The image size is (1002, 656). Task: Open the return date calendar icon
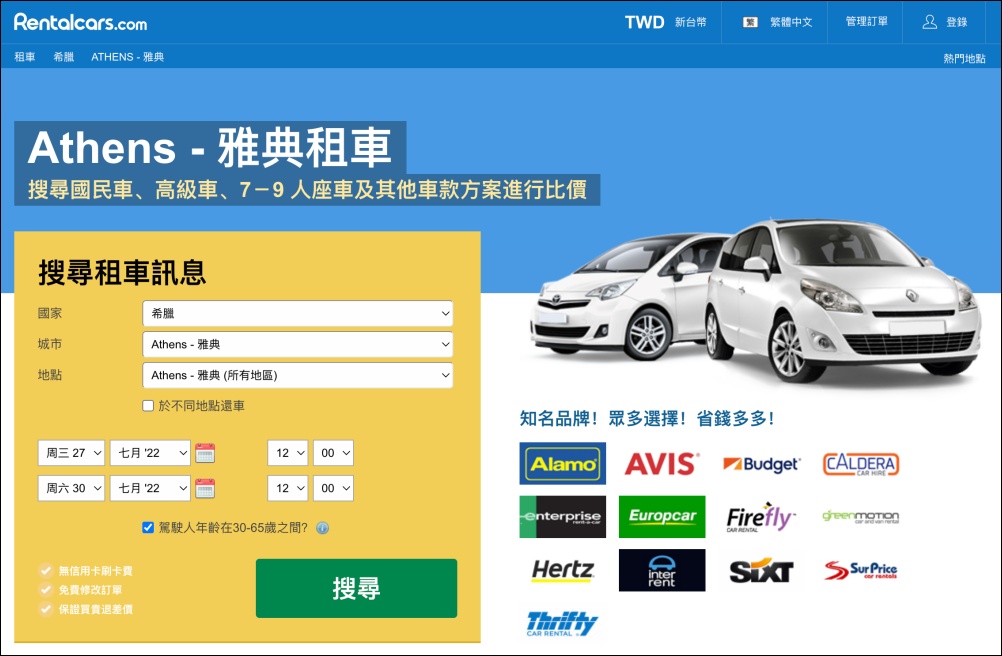coord(204,488)
